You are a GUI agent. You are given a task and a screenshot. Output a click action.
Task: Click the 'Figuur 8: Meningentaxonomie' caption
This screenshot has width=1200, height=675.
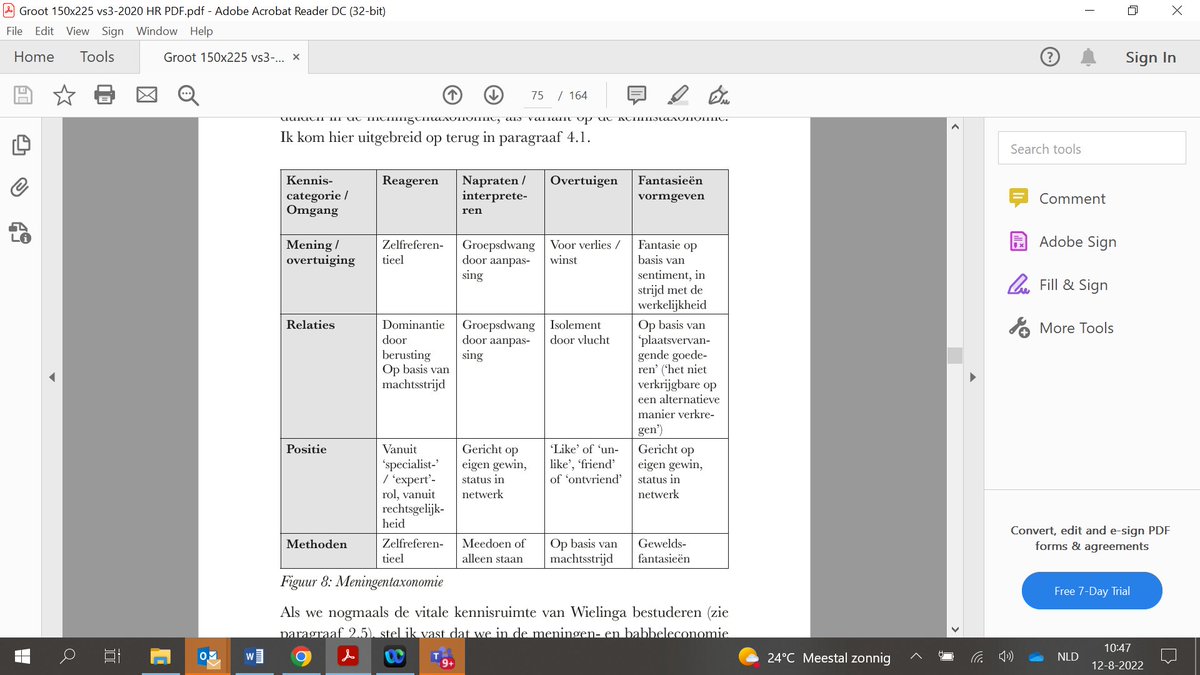tap(362, 581)
